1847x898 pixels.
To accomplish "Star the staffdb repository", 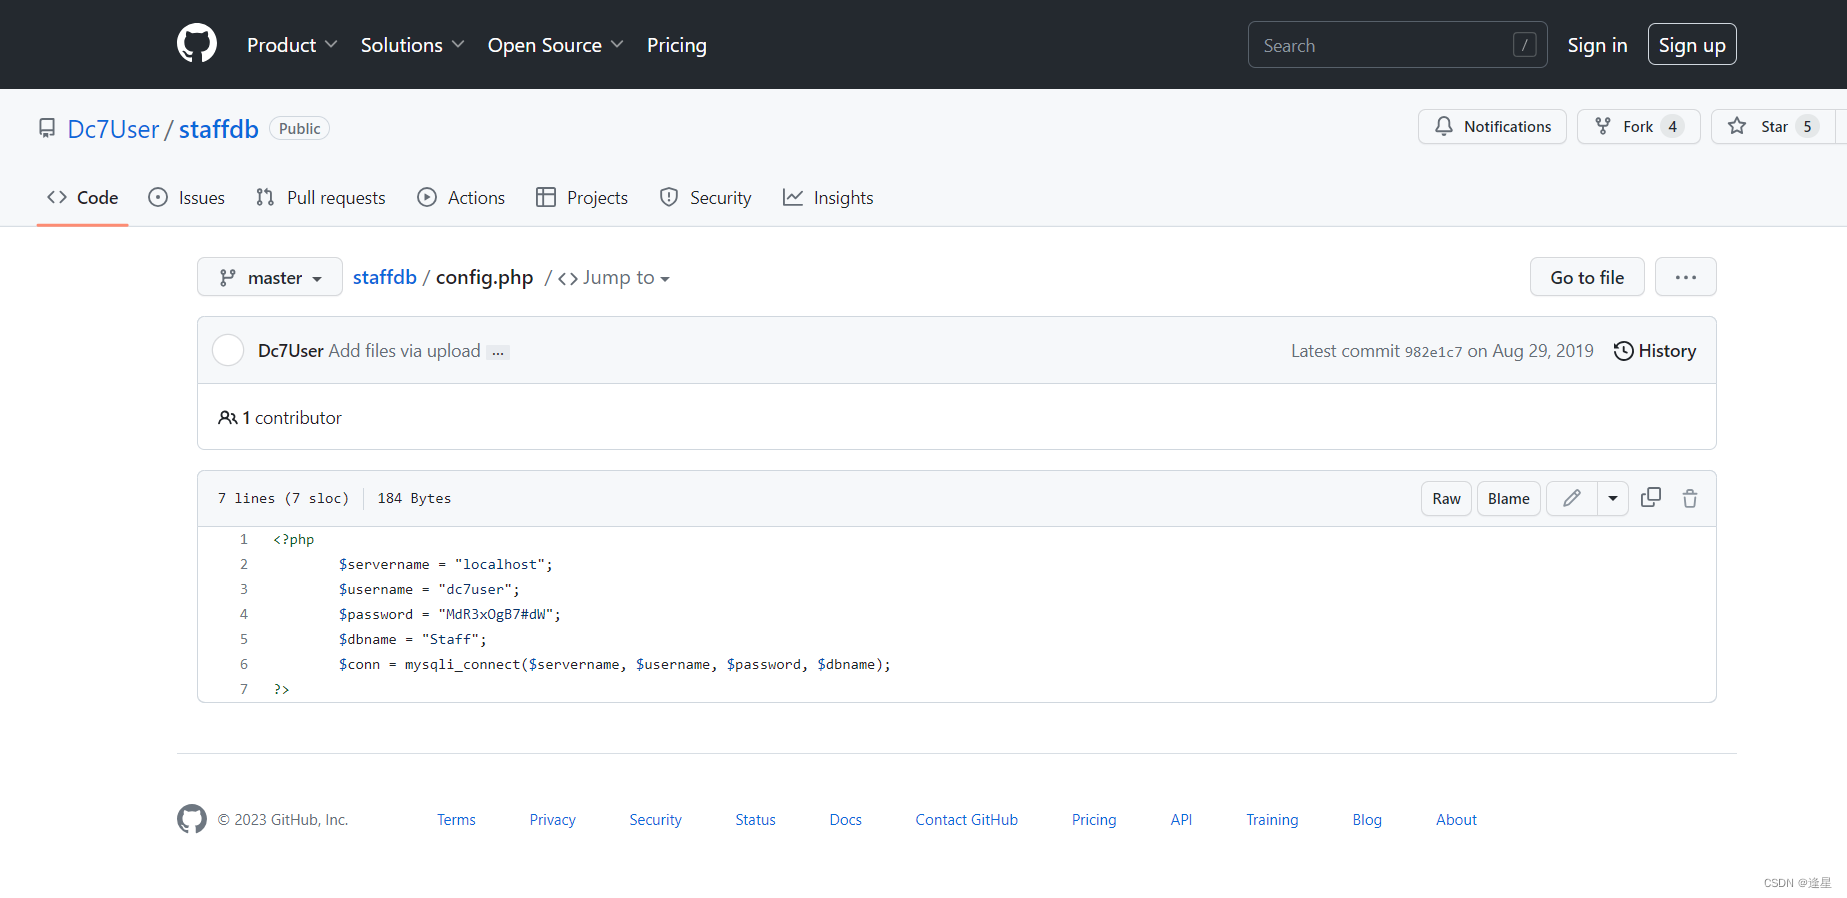I will click(1772, 127).
